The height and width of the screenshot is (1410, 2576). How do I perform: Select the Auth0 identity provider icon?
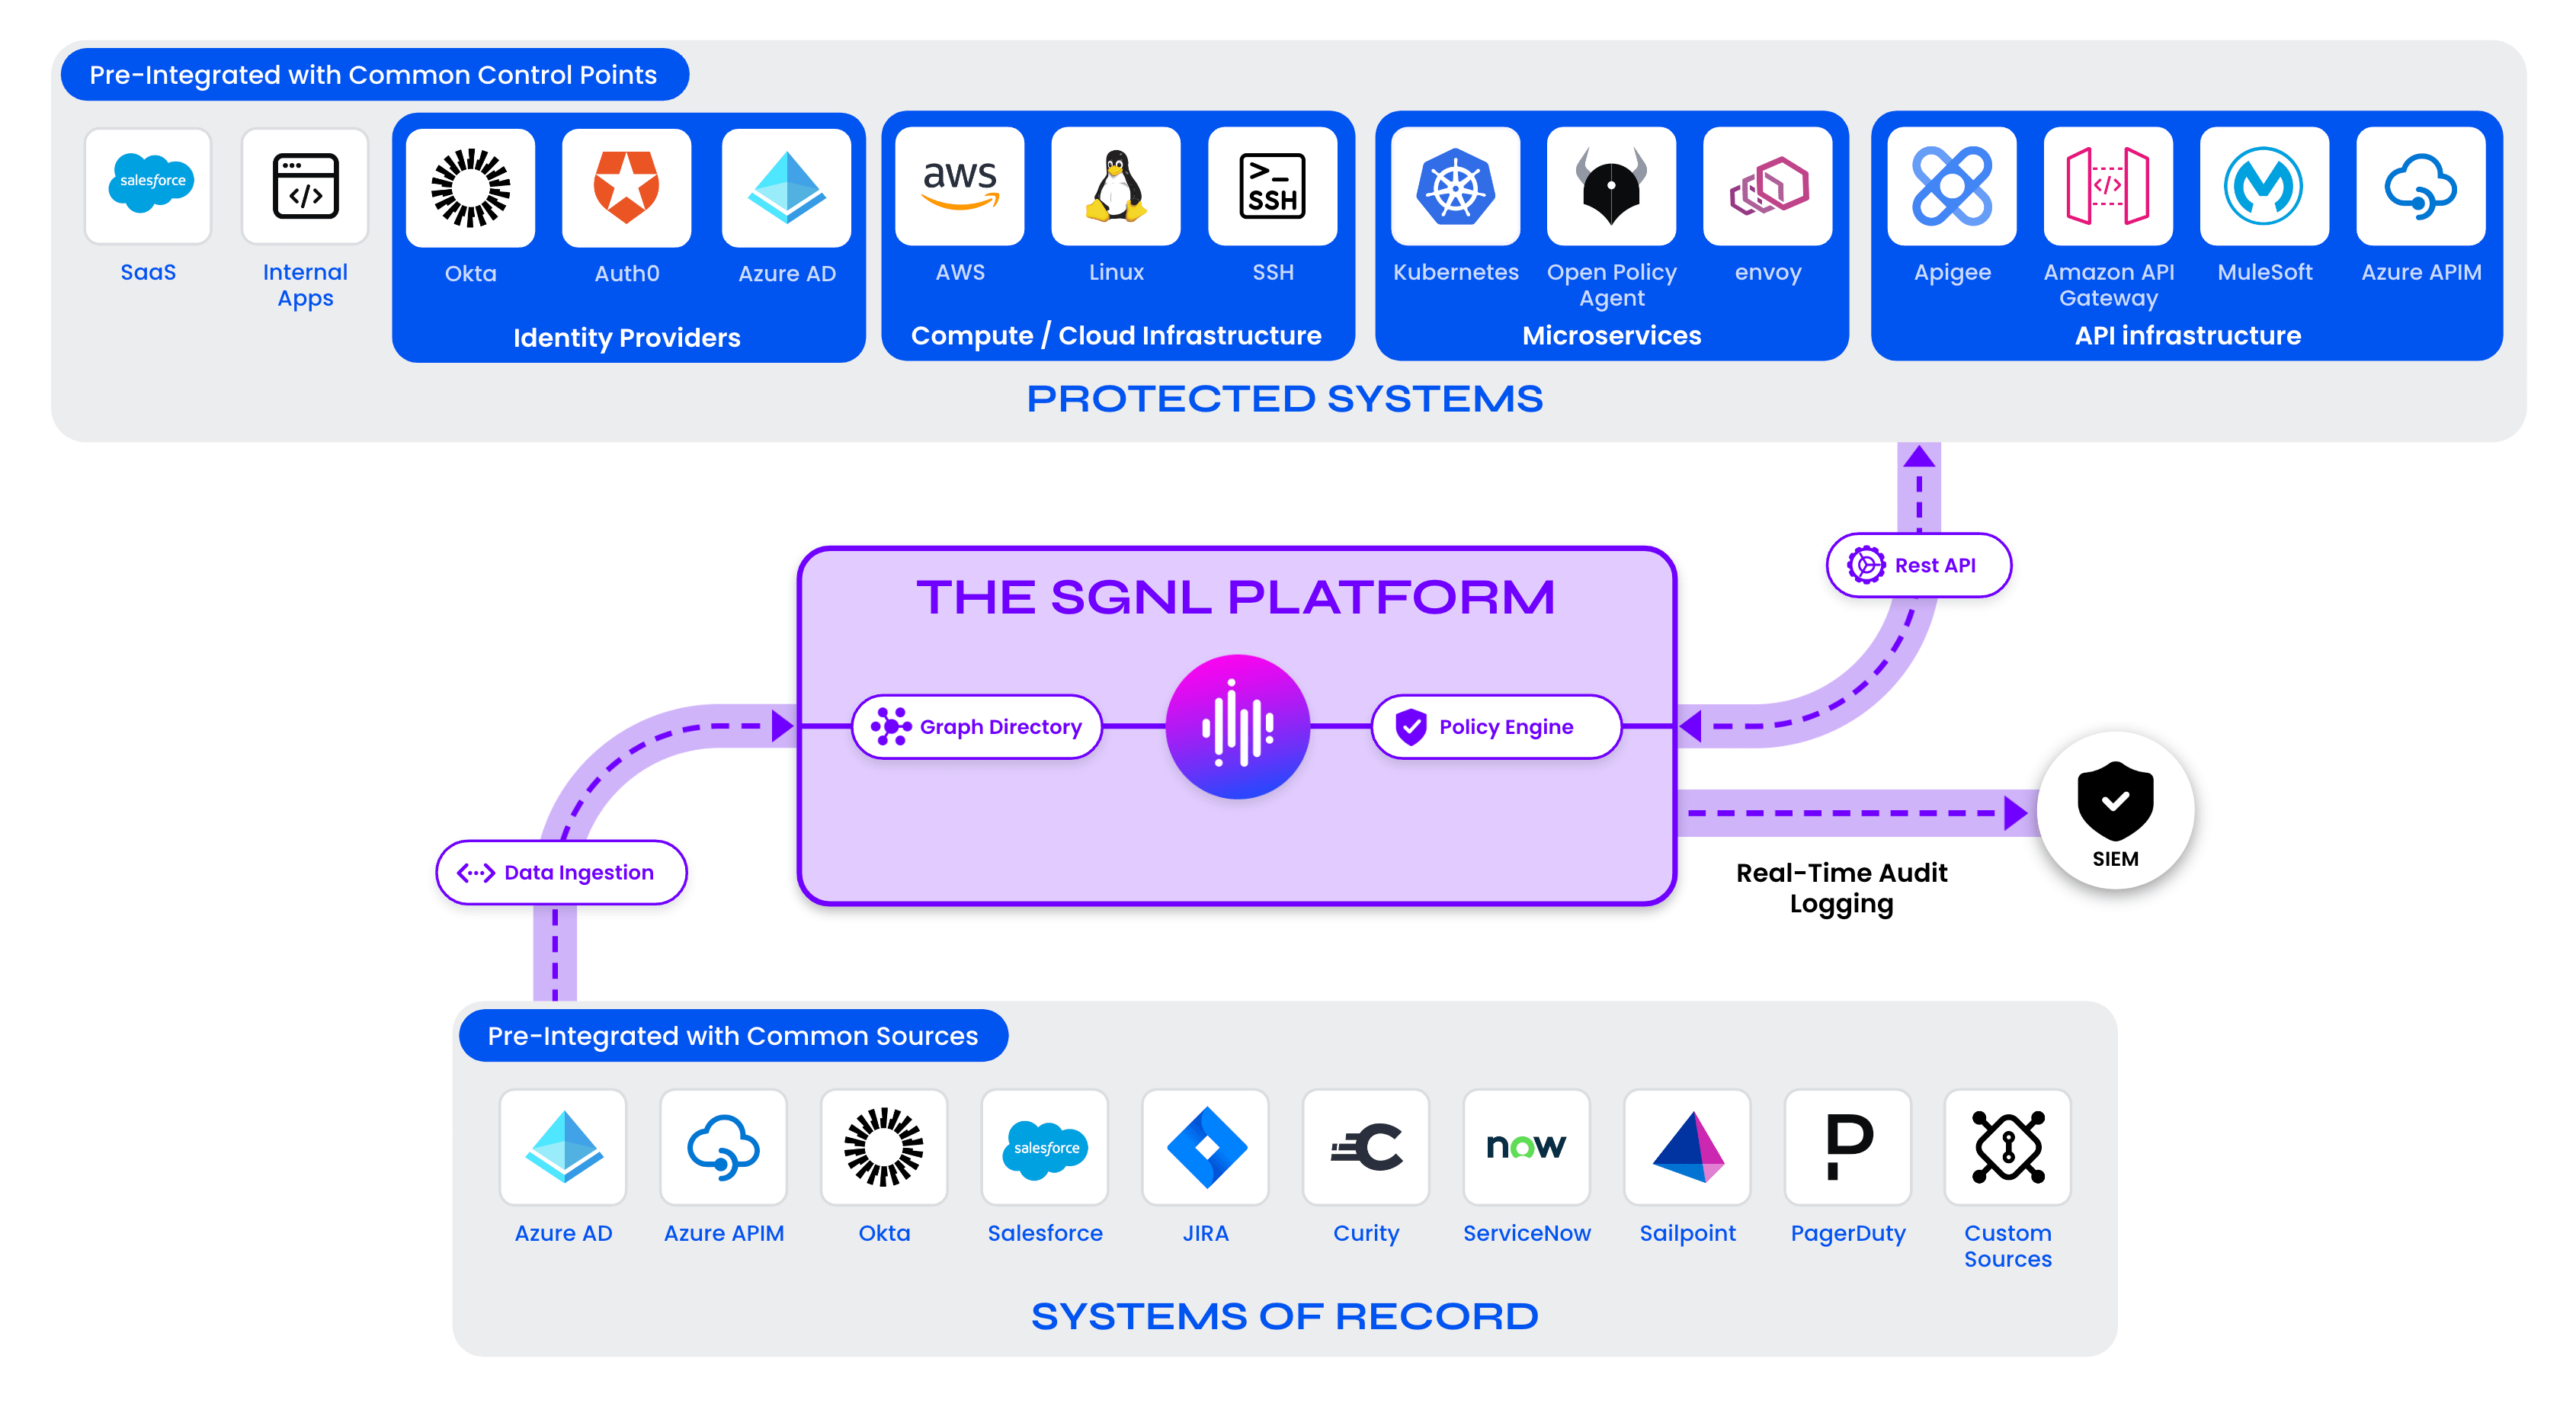pos(626,187)
